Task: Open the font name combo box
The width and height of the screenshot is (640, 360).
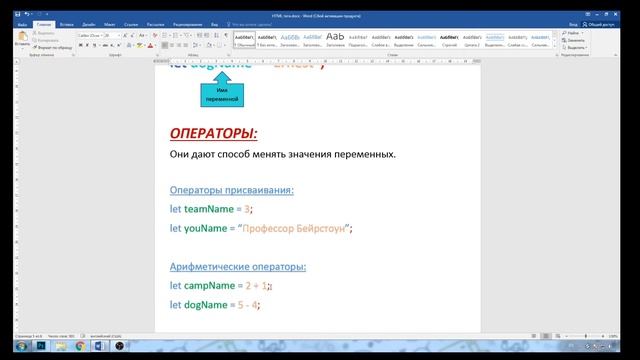Action: (90, 36)
